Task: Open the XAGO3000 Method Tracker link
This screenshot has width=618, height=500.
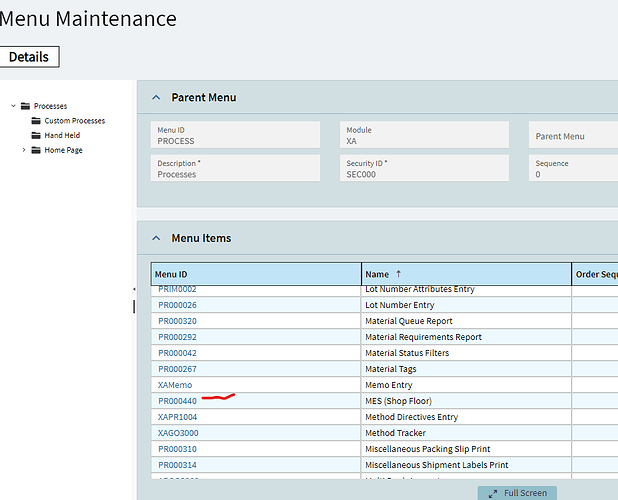Action: click(x=178, y=433)
